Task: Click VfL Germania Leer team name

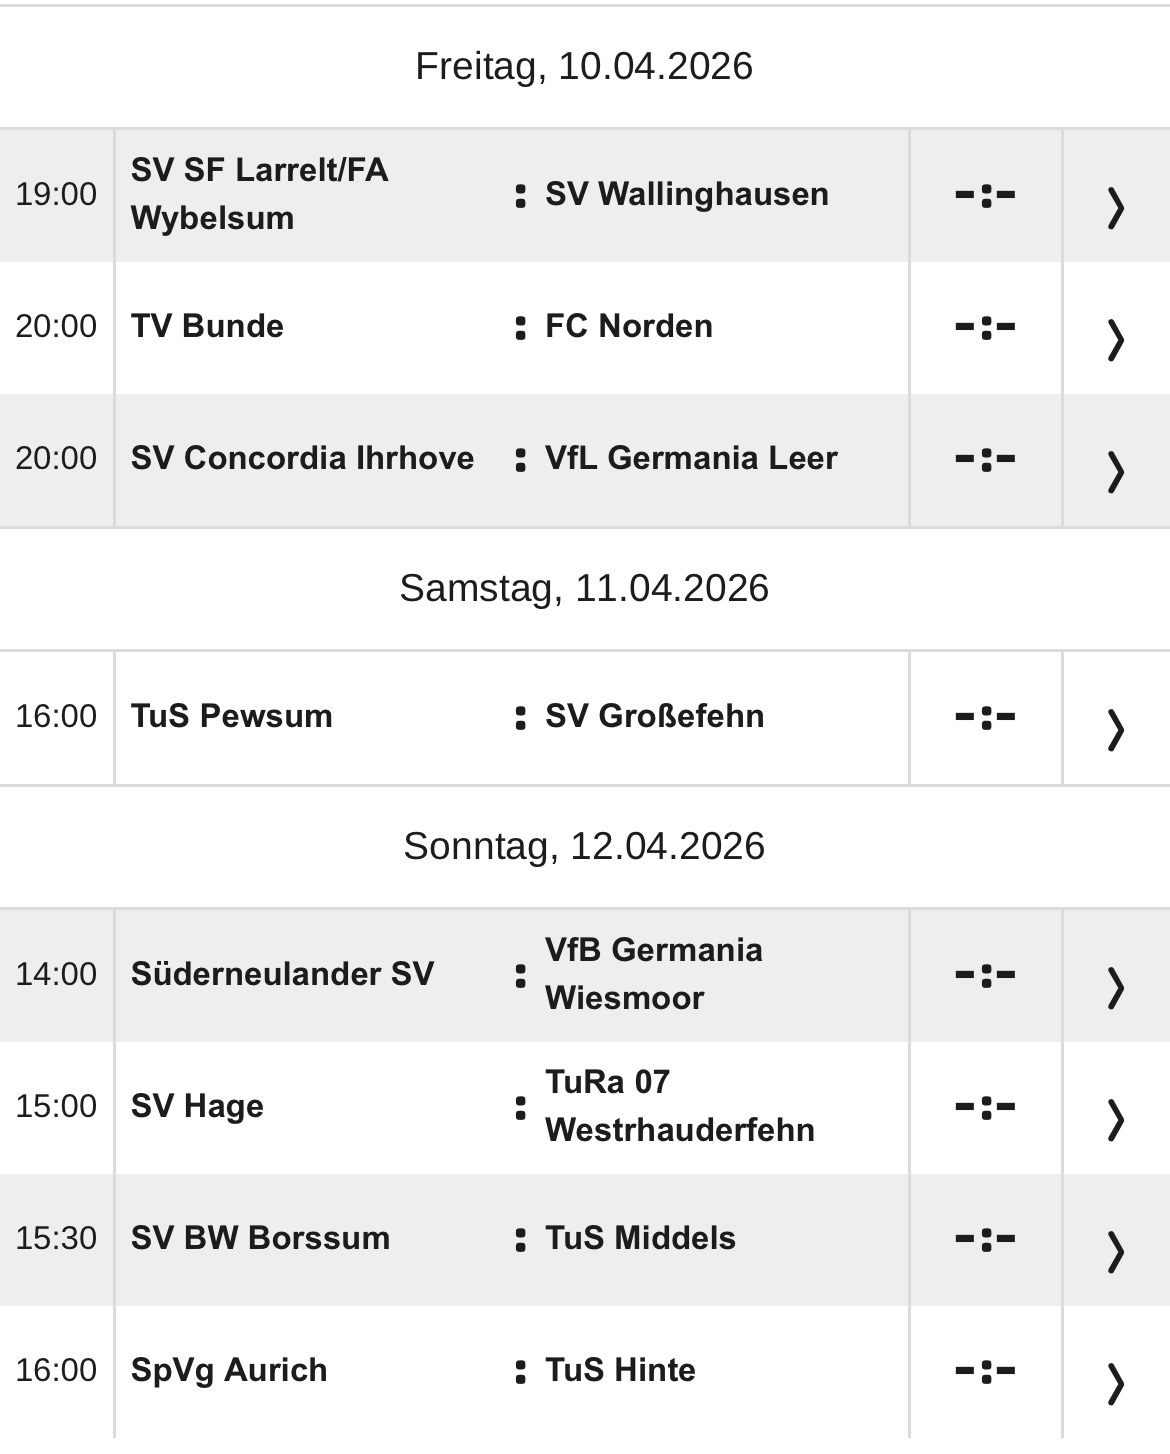Action: coord(691,458)
